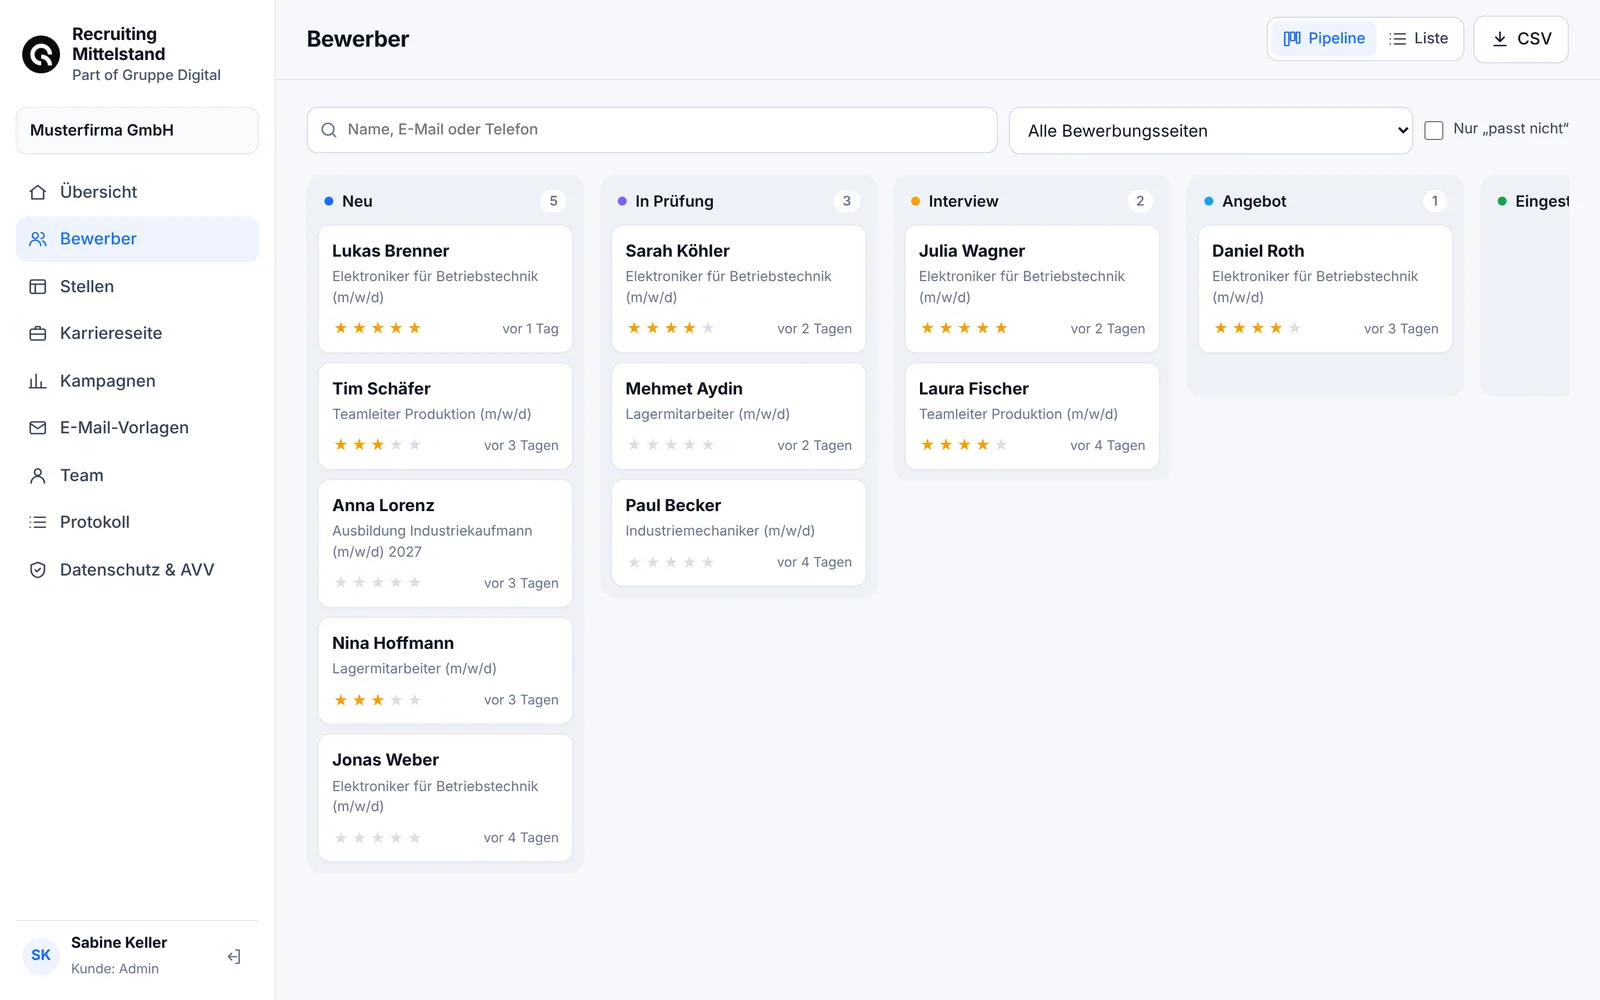Click the Recruiting Mittelstand logo
The width and height of the screenshot is (1600, 1000).
pyautogui.click(x=41, y=54)
